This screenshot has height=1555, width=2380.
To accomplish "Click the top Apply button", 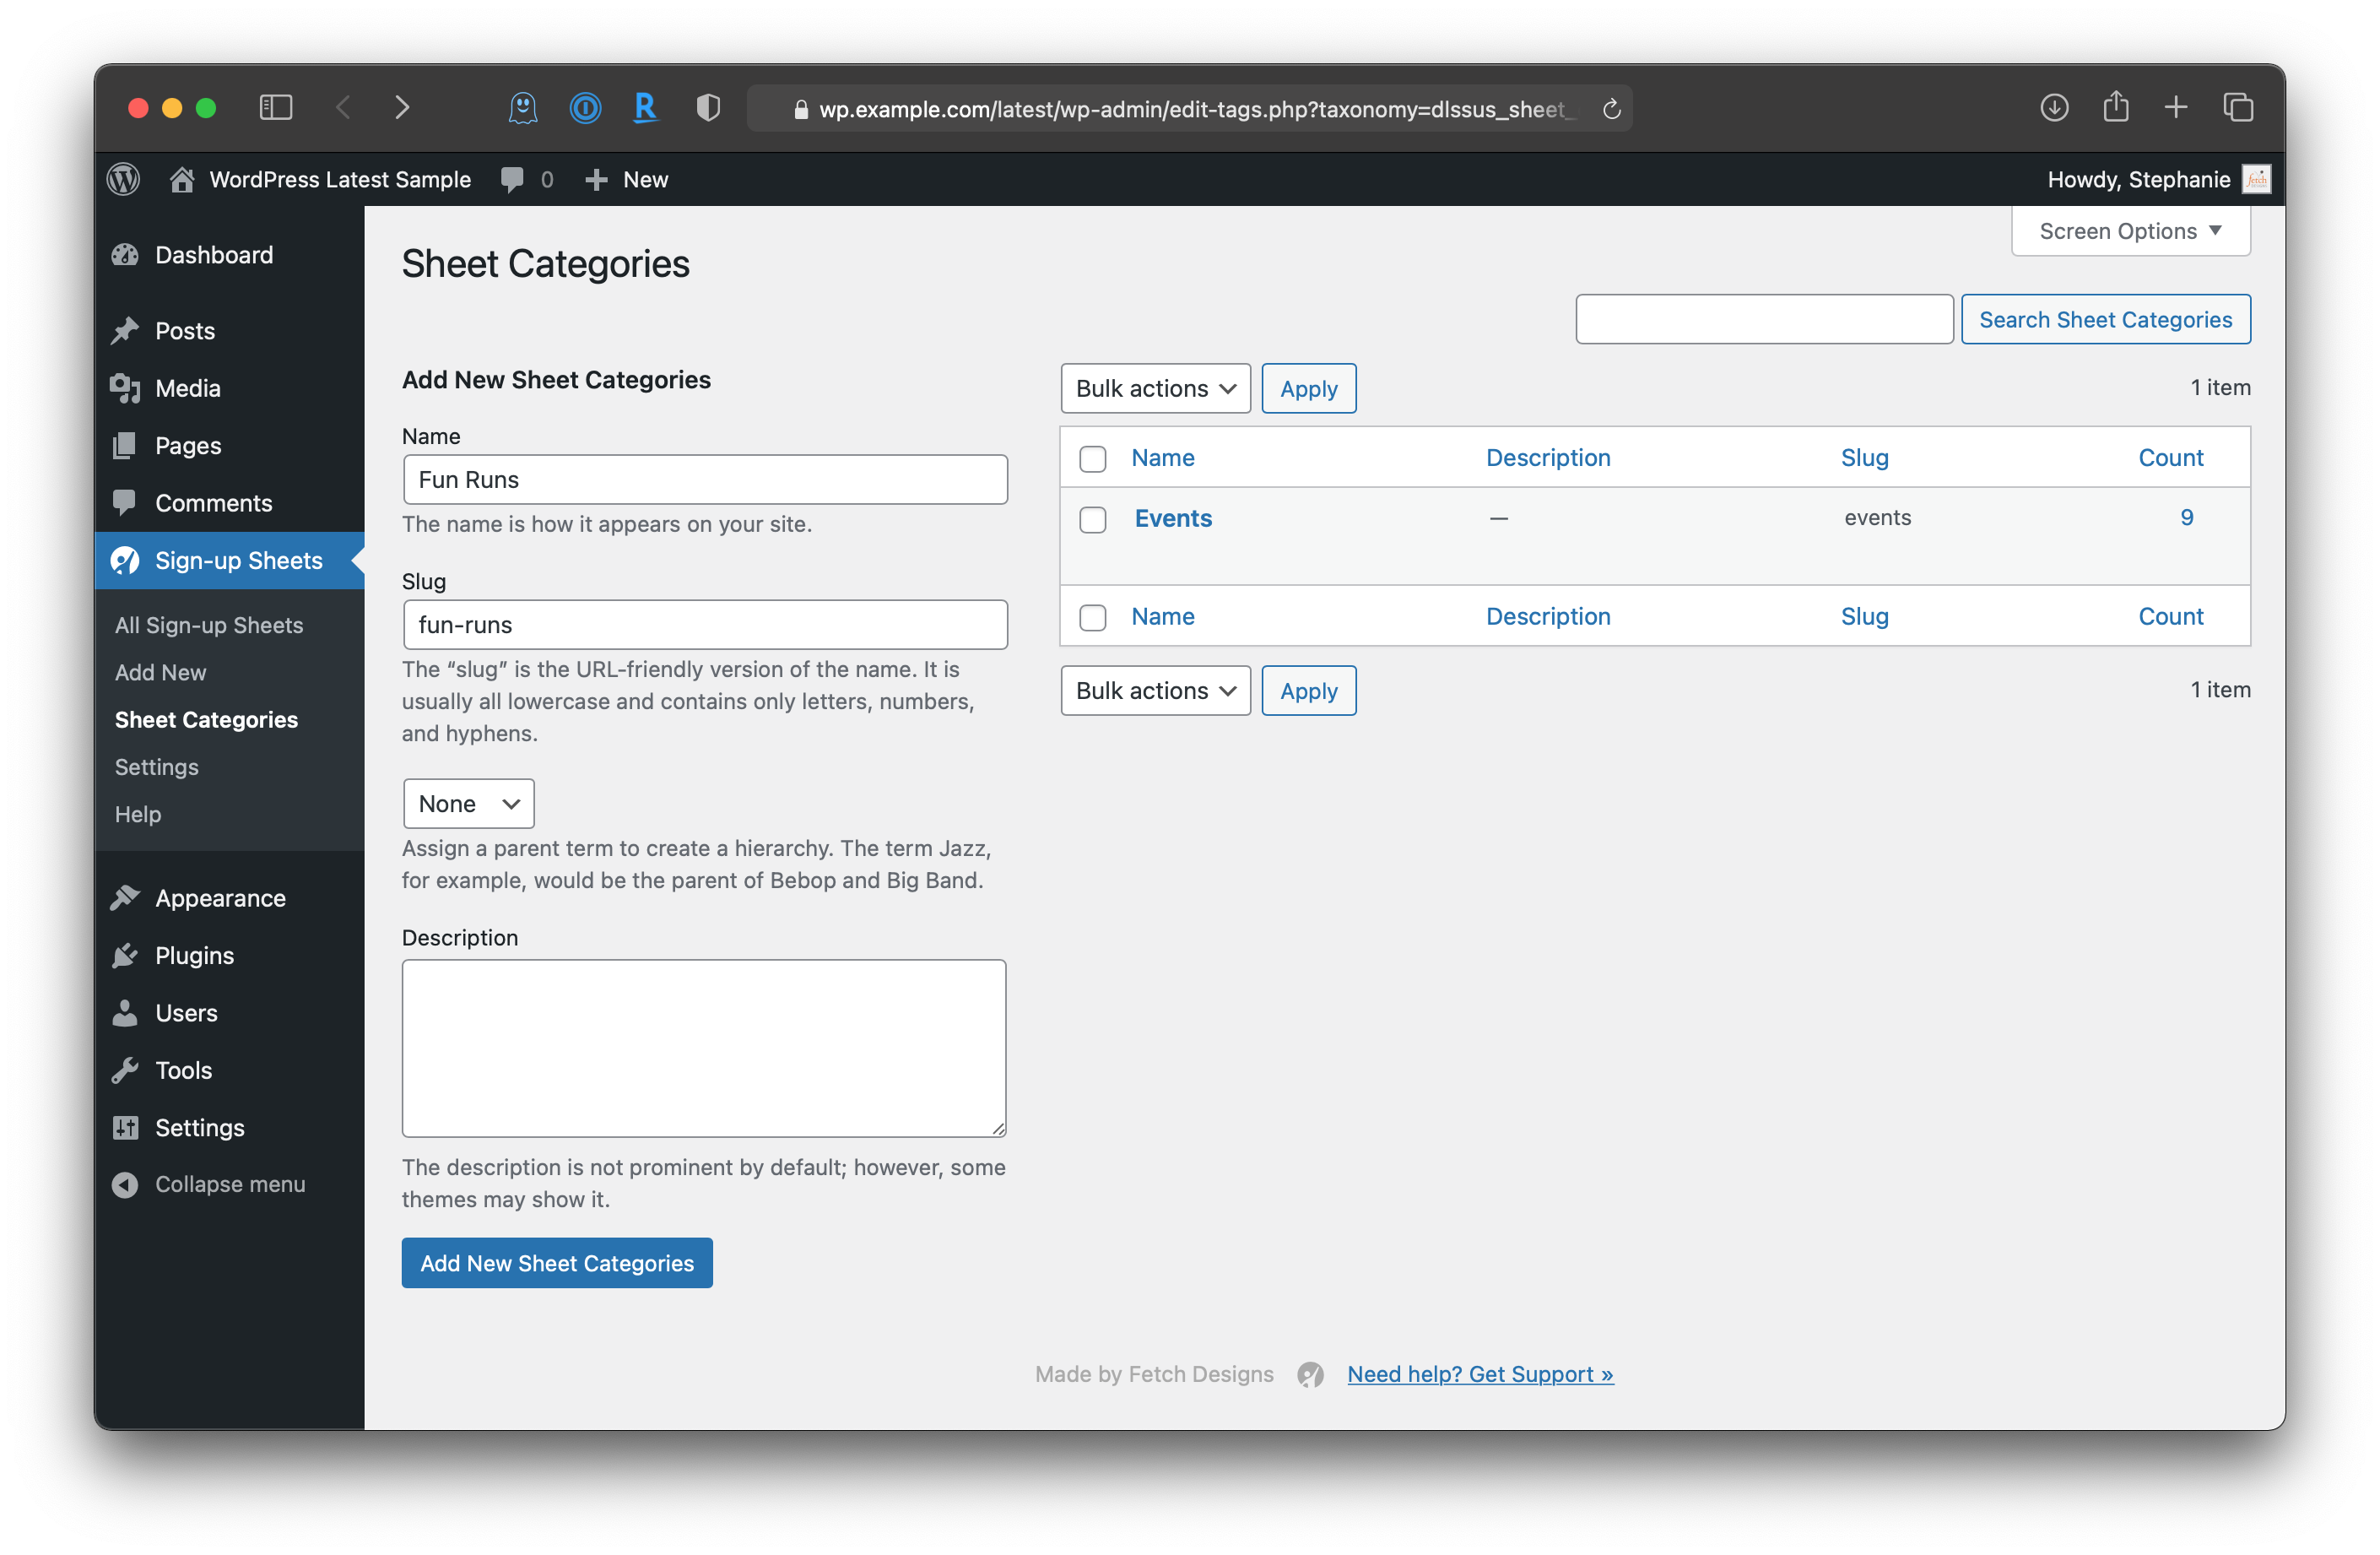I will point(1308,389).
